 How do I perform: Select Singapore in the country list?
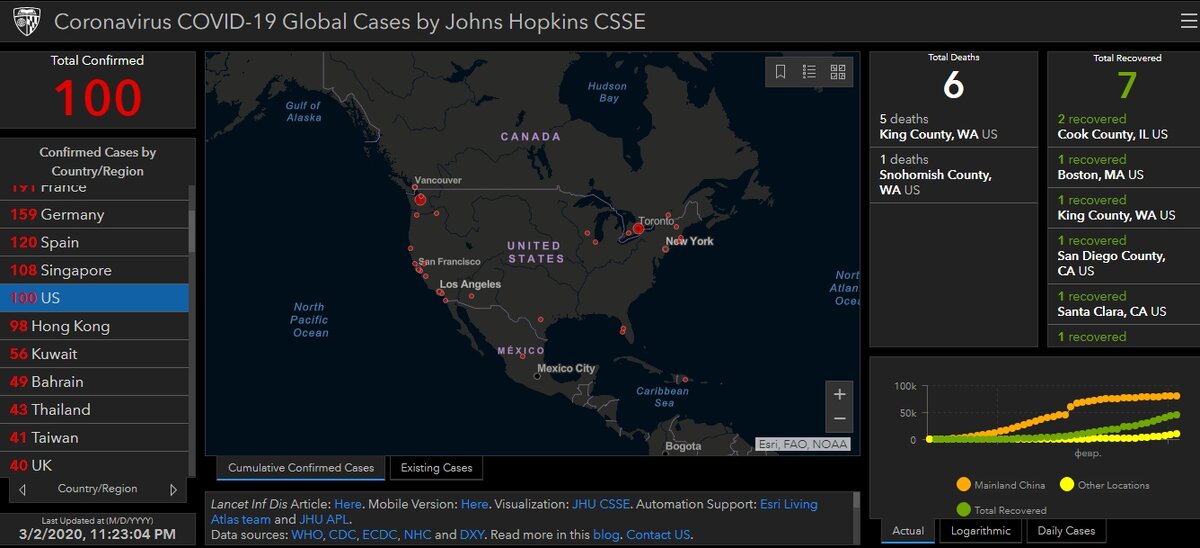(94, 270)
